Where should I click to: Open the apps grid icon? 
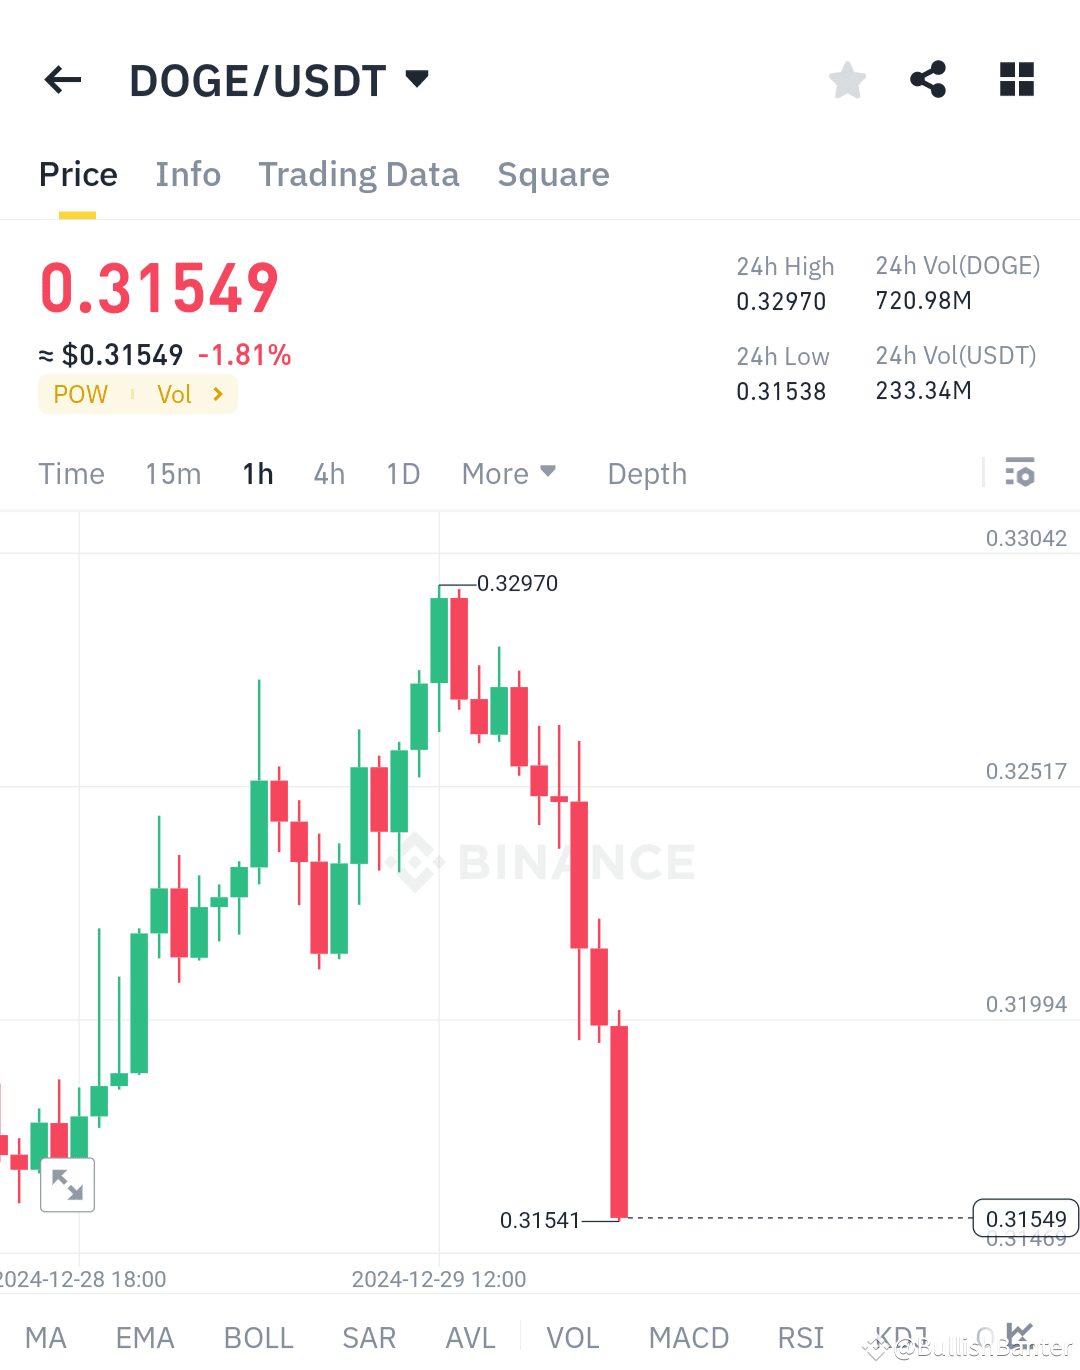point(1016,80)
